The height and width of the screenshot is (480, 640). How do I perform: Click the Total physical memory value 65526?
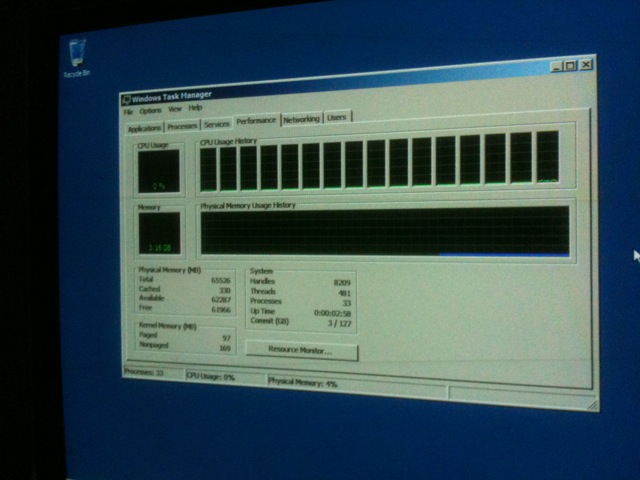pos(221,280)
